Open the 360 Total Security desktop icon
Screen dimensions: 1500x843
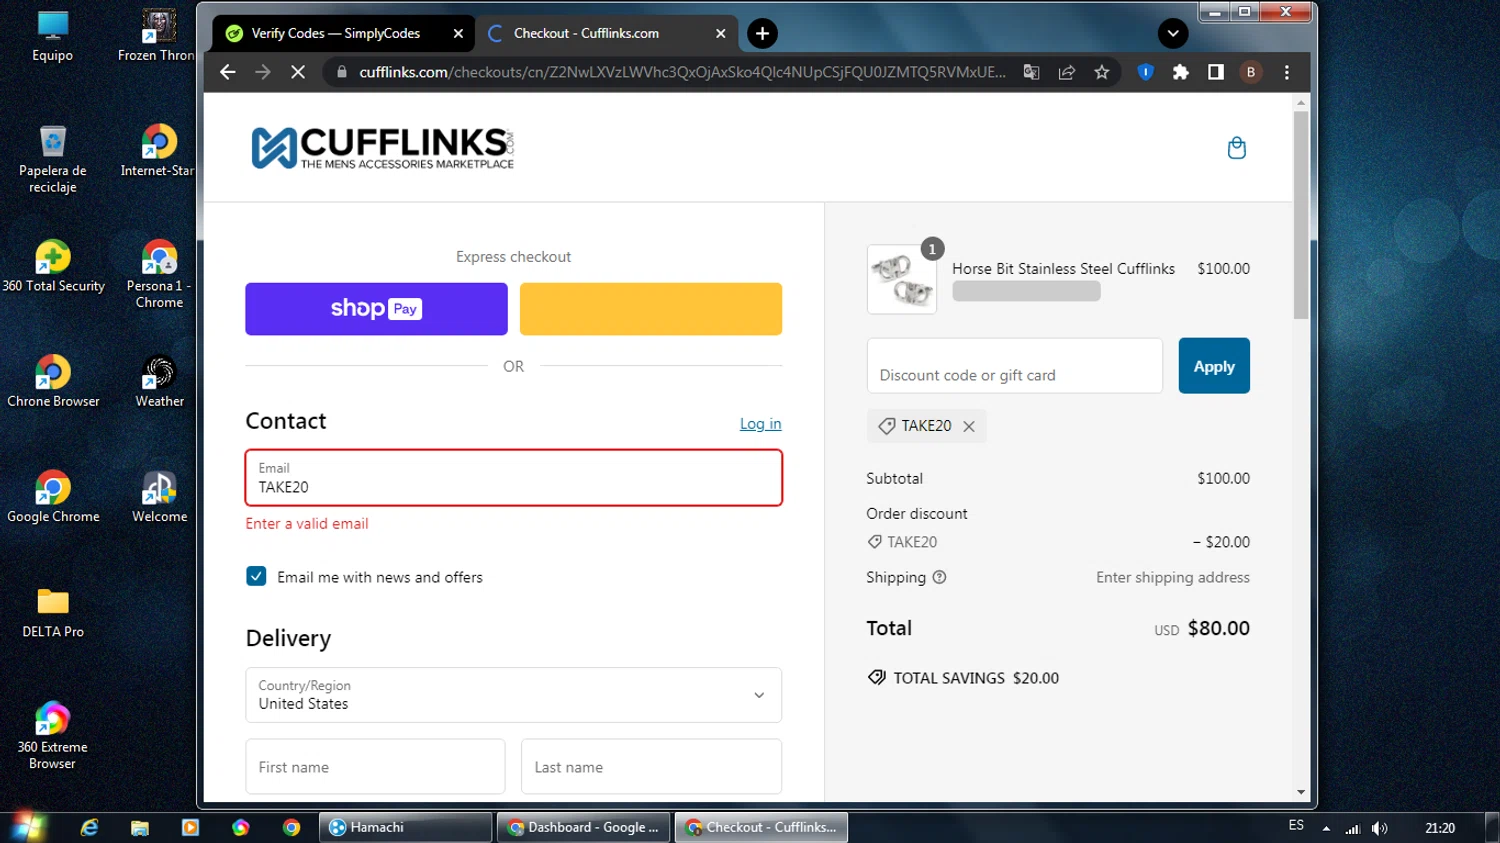(53, 266)
